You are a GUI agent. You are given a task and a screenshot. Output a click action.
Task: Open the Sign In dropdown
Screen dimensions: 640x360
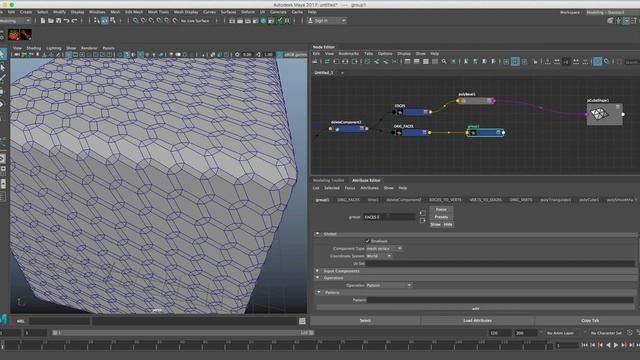(x=327, y=20)
